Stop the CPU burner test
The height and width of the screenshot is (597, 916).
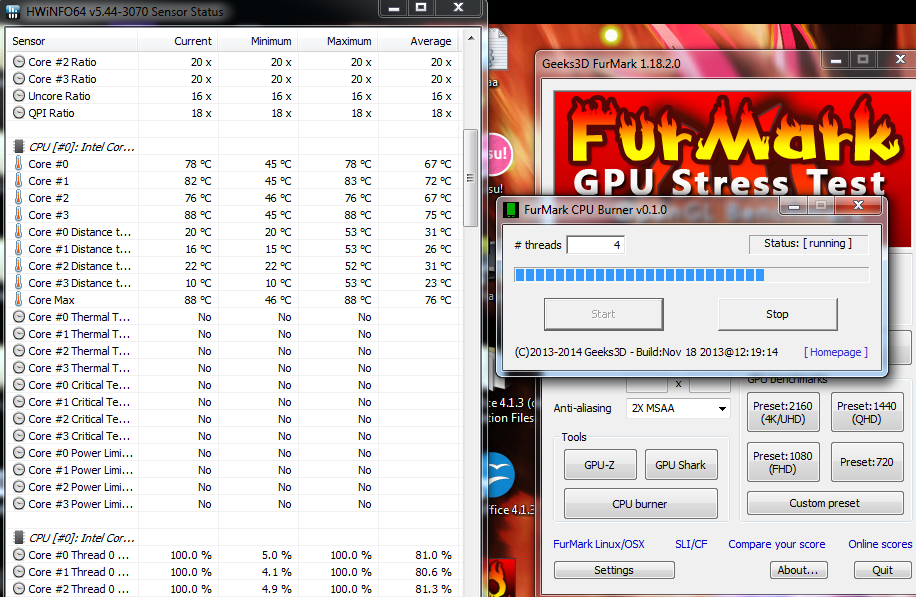coord(777,314)
